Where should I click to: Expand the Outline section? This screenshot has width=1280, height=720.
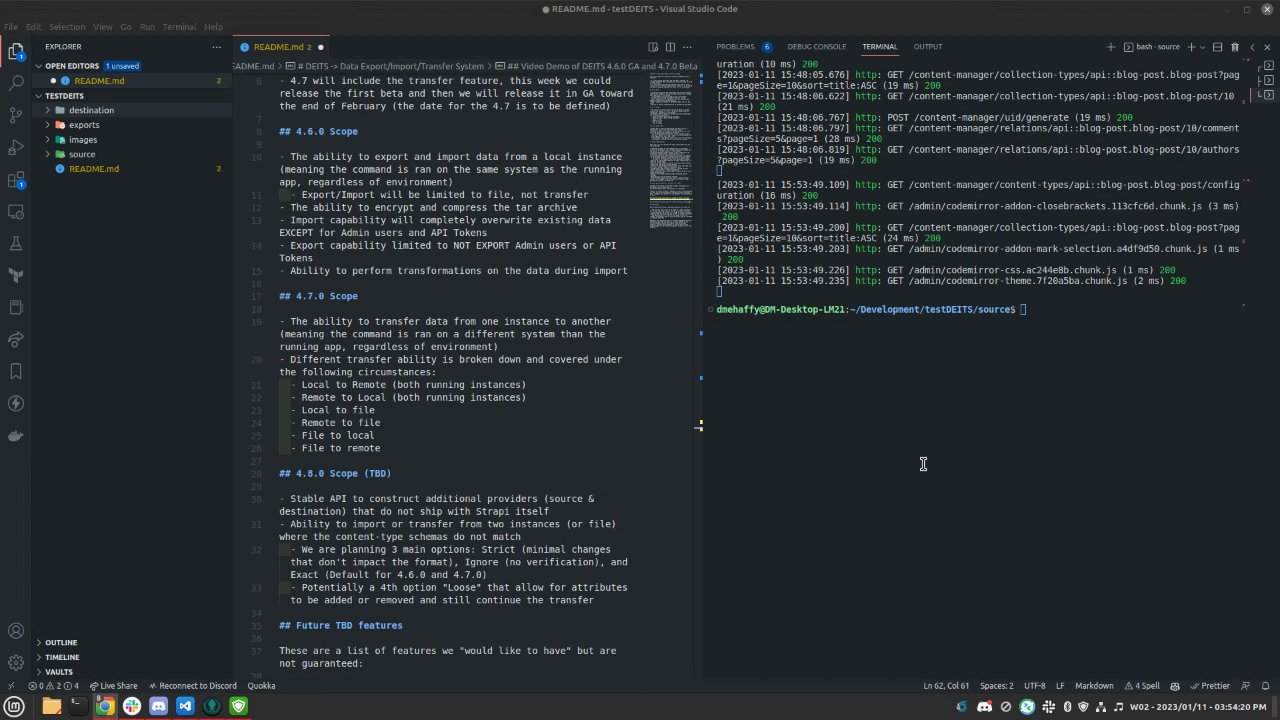tap(132, 642)
